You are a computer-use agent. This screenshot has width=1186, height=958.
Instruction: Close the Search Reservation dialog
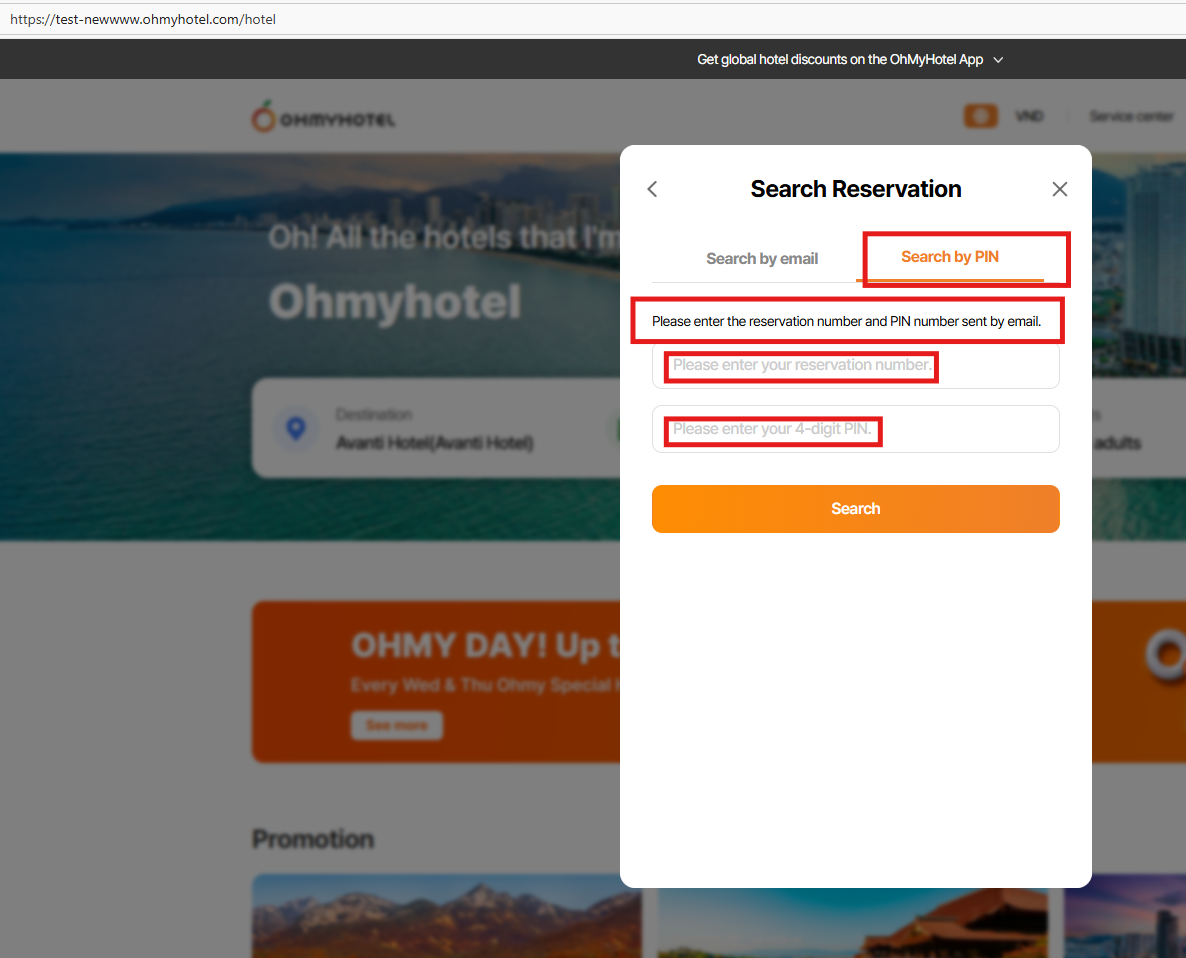1060,189
